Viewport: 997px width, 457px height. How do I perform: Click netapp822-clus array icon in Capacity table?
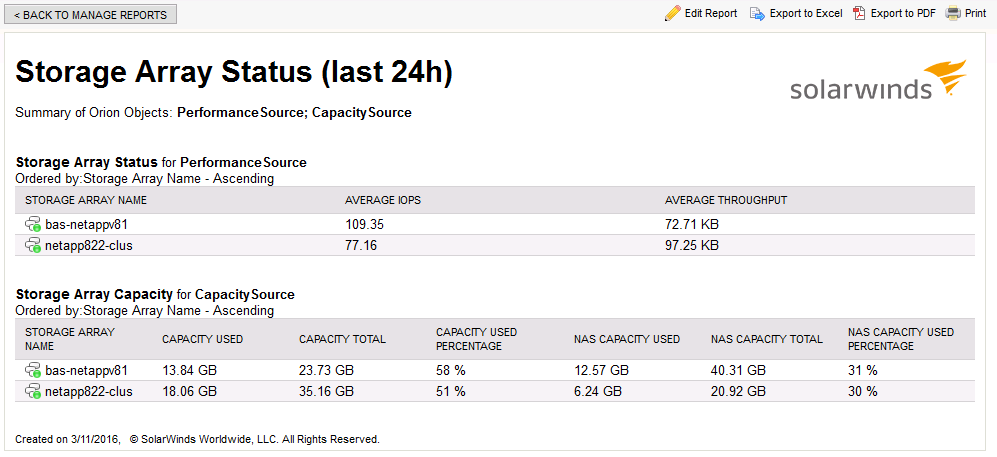(33, 392)
